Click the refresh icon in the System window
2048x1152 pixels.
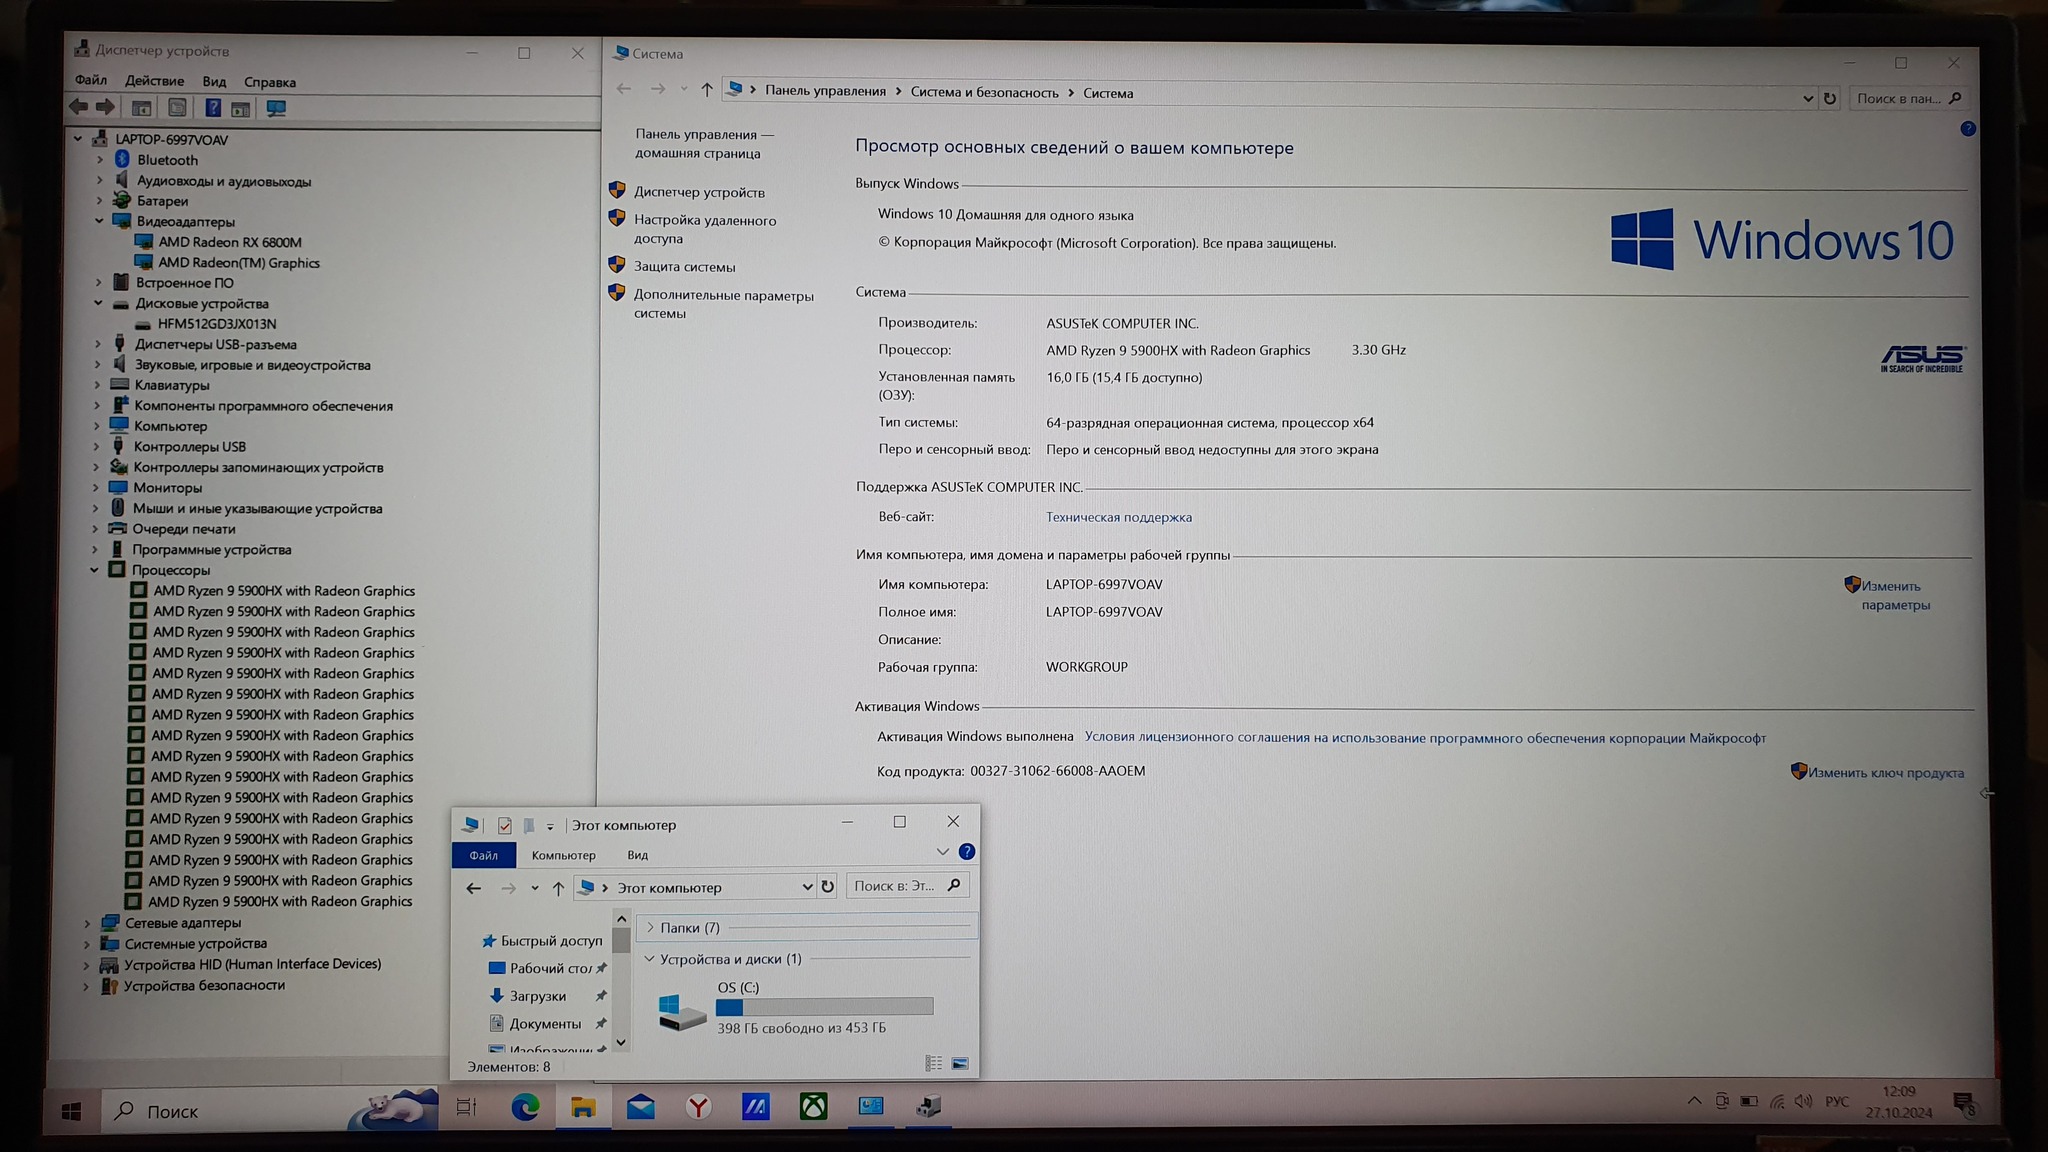point(1830,98)
